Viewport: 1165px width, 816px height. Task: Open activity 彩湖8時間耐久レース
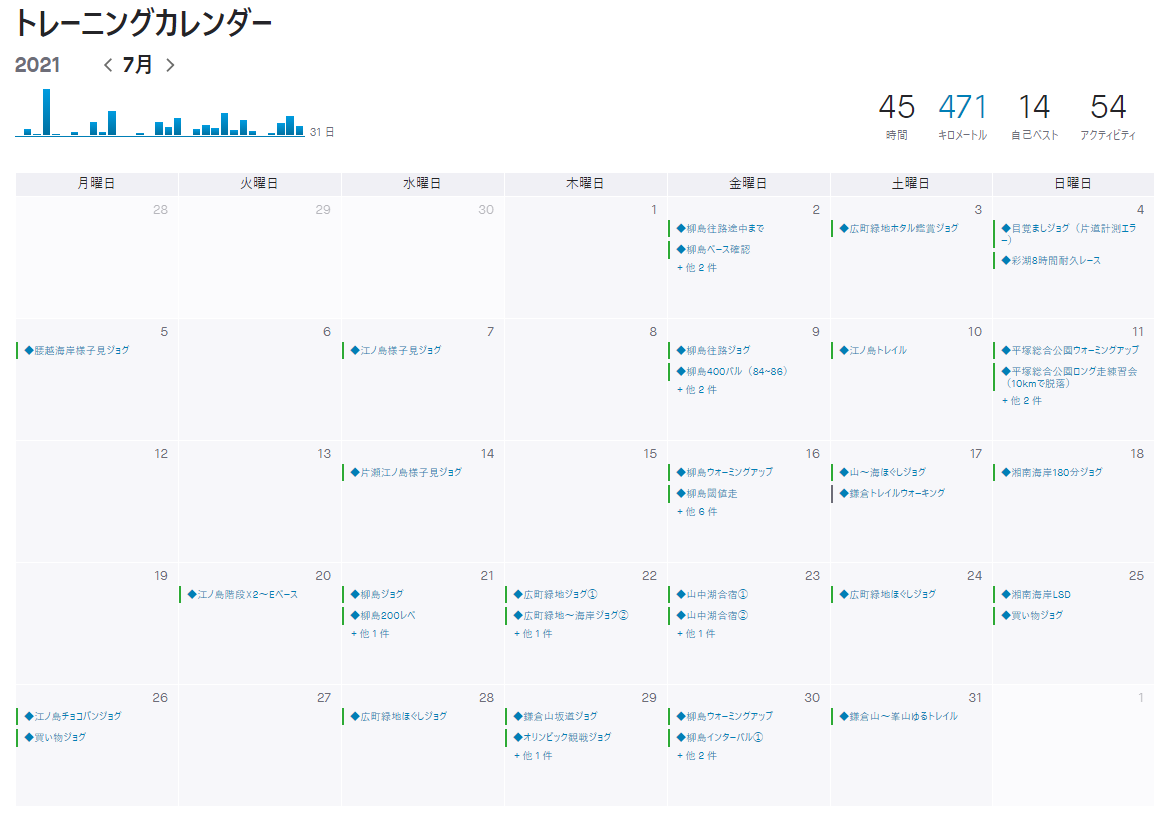(1051, 260)
